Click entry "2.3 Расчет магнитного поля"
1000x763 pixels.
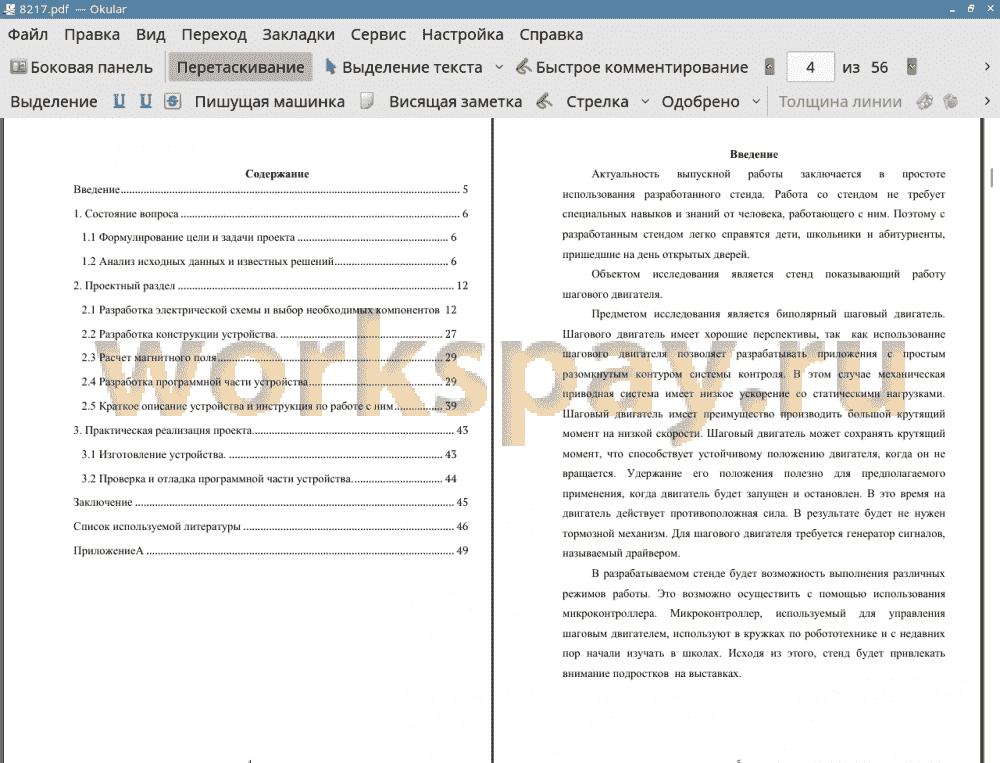pyautogui.click(x=269, y=357)
